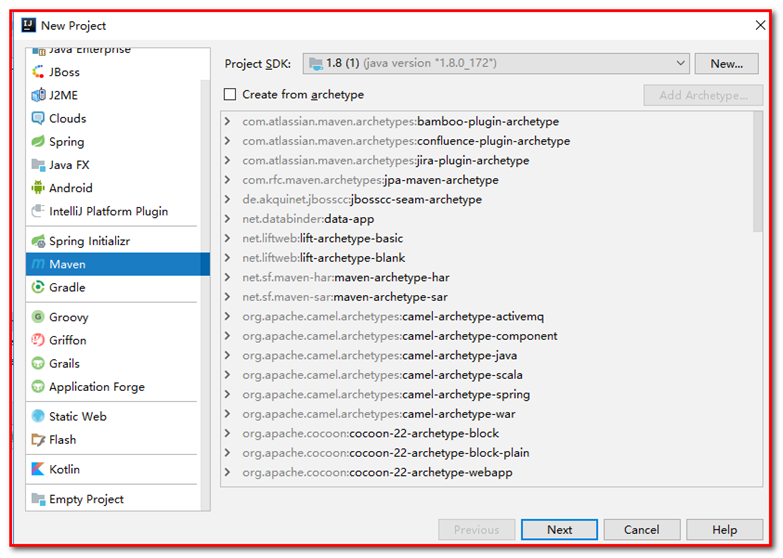The width and height of the screenshot is (783, 558).
Task: Click the Android robot icon
Action: point(38,188)
